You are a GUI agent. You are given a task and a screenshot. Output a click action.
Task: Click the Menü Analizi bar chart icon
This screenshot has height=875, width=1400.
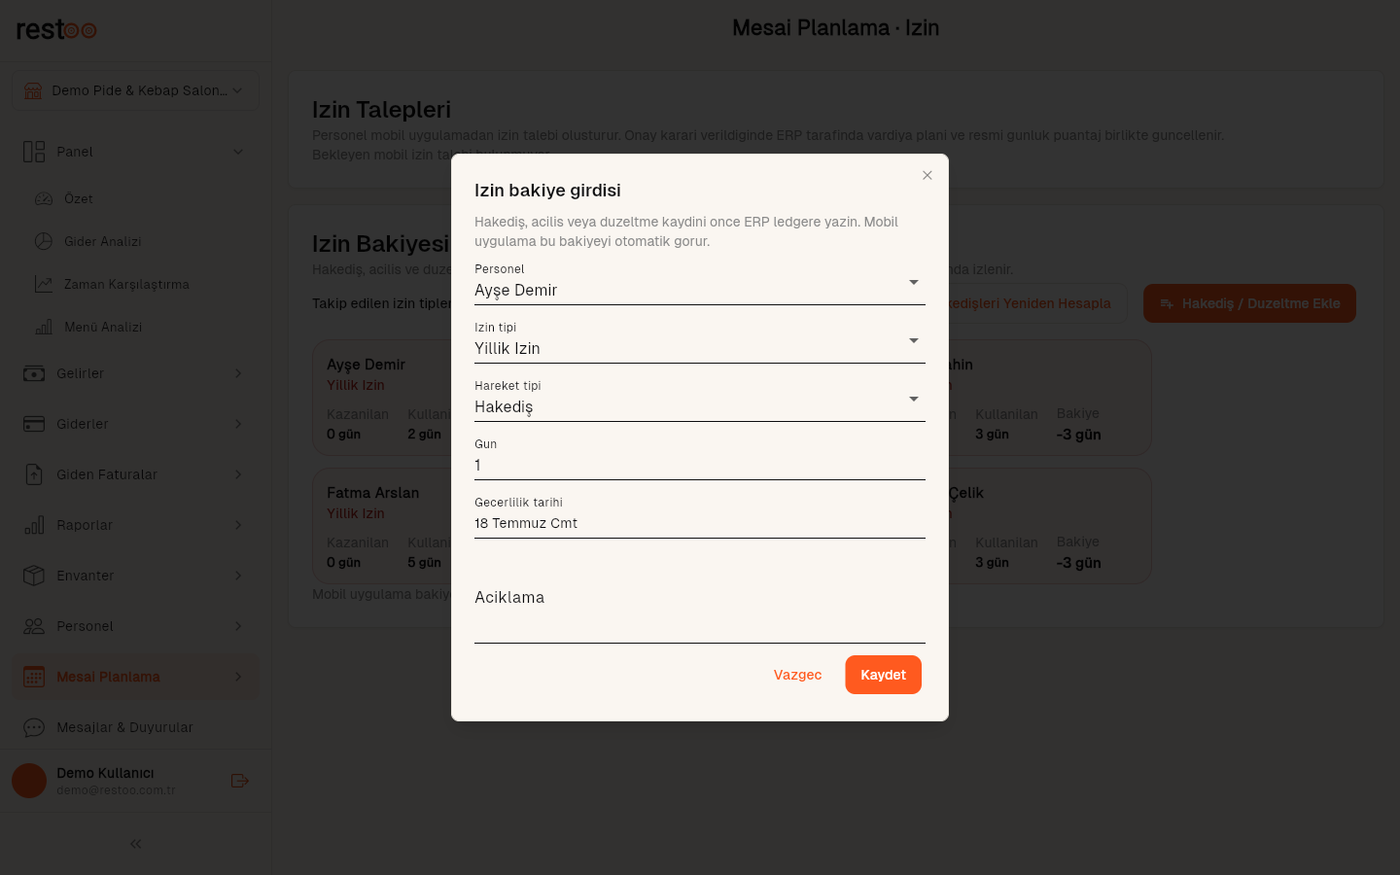pos(43,327)
